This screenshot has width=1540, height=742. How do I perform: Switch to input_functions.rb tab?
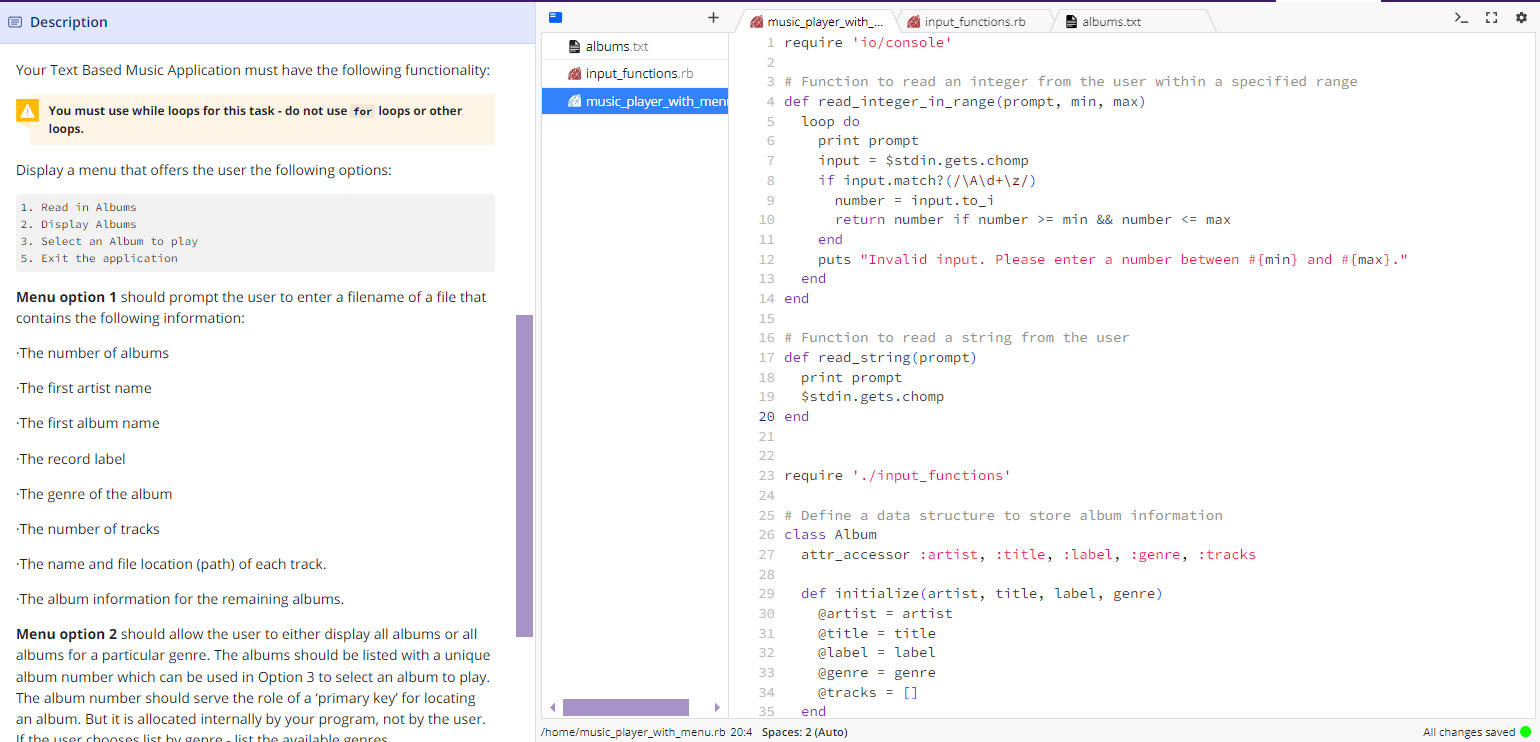[x=975, y=21]
